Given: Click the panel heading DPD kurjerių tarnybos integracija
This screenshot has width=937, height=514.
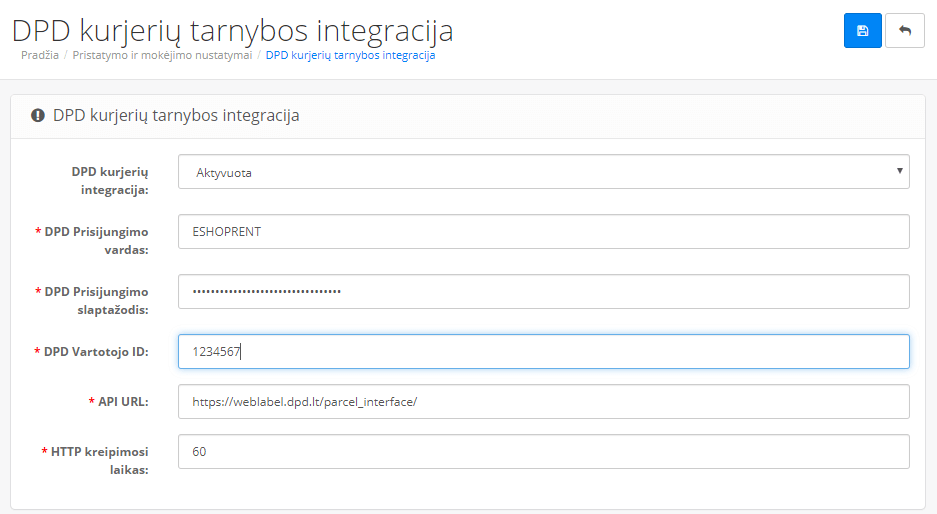Looking at the screenshot, I should [176, 115].
